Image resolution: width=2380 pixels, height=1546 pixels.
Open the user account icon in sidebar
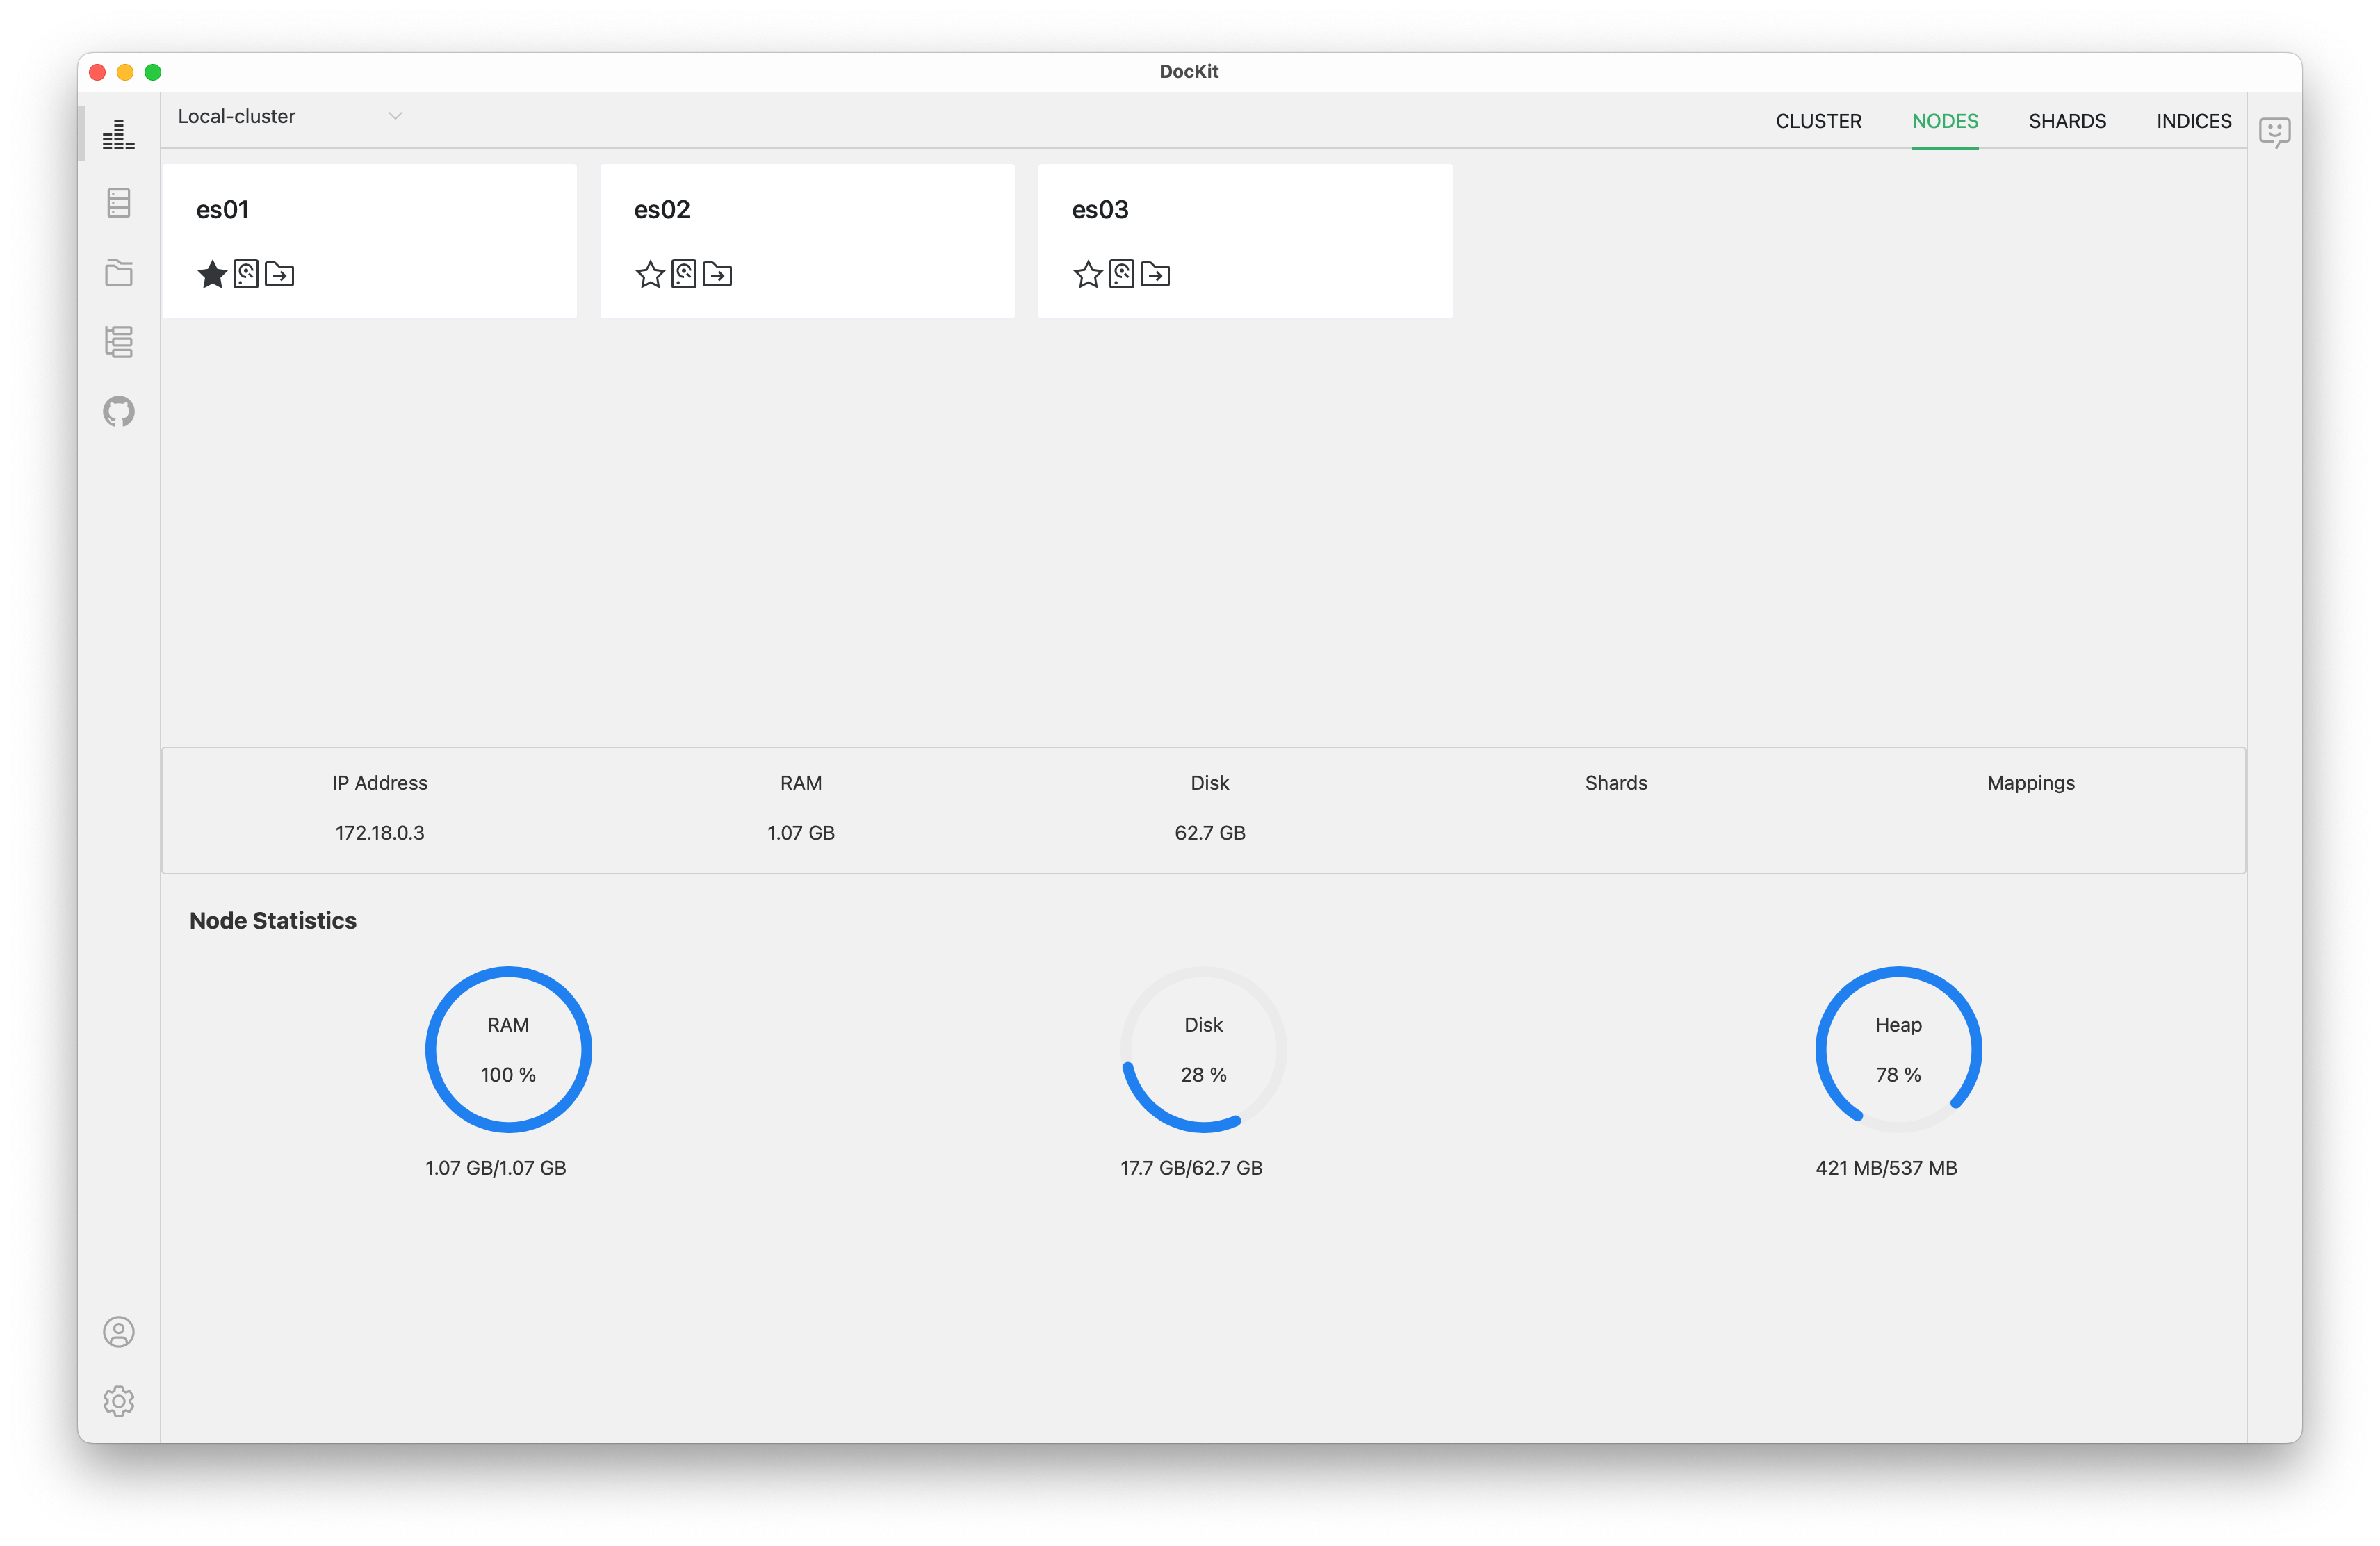[x=119, y=1332]
